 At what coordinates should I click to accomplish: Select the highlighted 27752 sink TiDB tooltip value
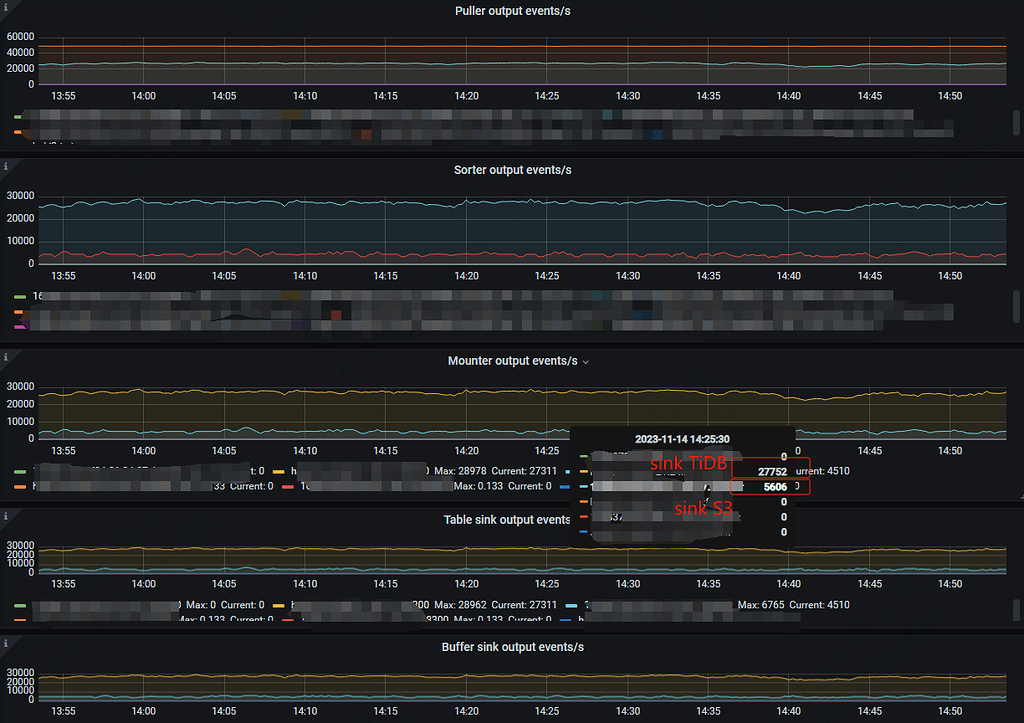point(771,471)
